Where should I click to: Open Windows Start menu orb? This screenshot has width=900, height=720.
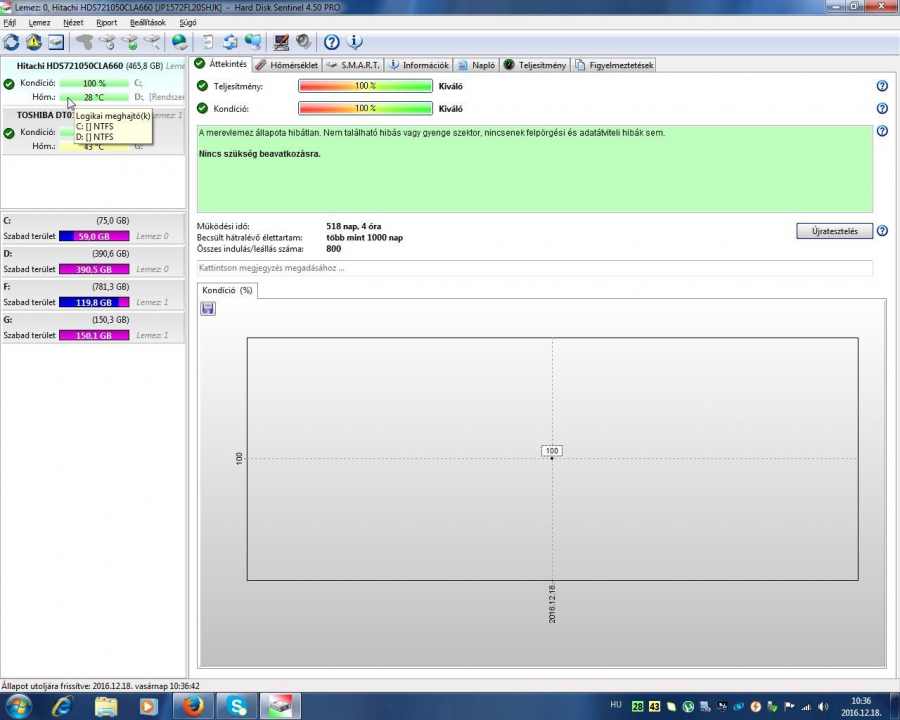(18, 706)
